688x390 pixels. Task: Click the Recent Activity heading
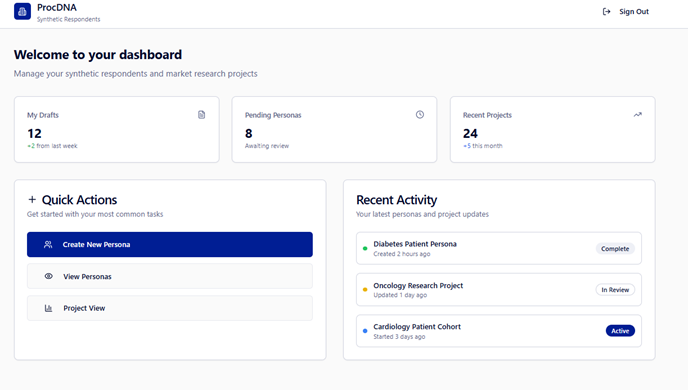click(397, 200)
